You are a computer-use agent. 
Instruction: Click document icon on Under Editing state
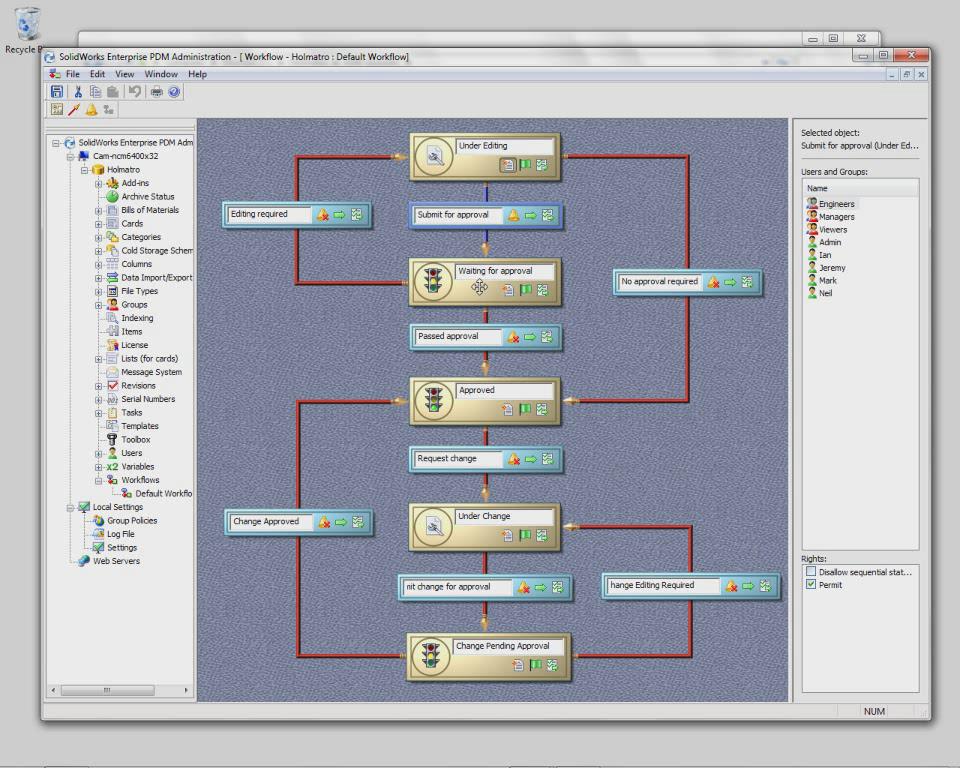point(508,165)
